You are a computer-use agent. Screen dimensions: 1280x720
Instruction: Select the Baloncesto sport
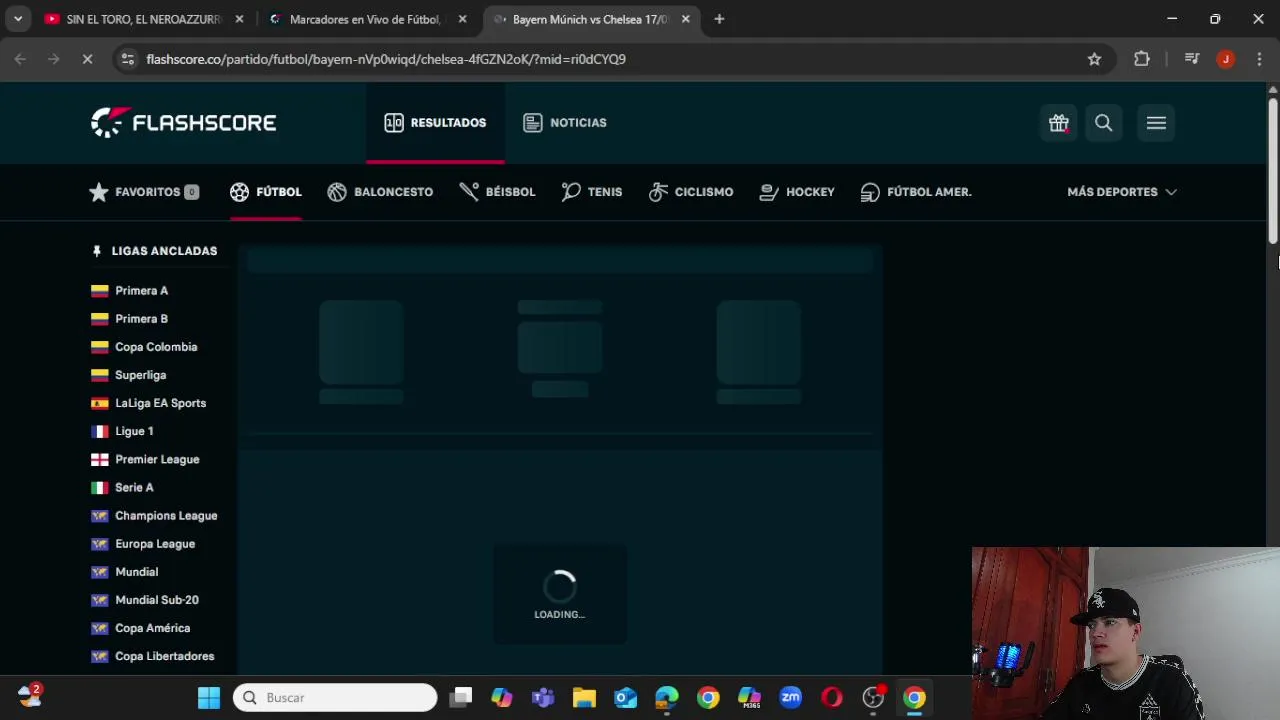[380, 192]
